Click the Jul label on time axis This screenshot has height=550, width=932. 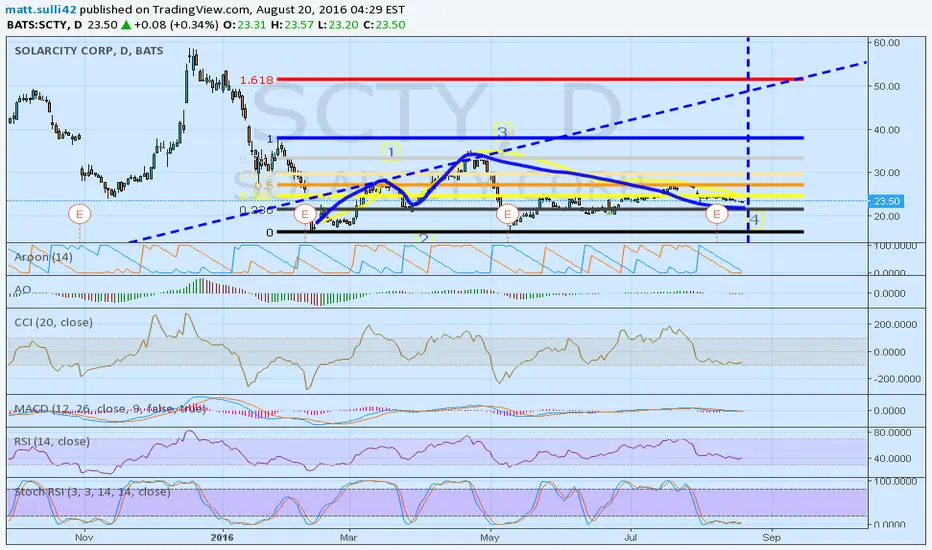(x=630, y=538)
